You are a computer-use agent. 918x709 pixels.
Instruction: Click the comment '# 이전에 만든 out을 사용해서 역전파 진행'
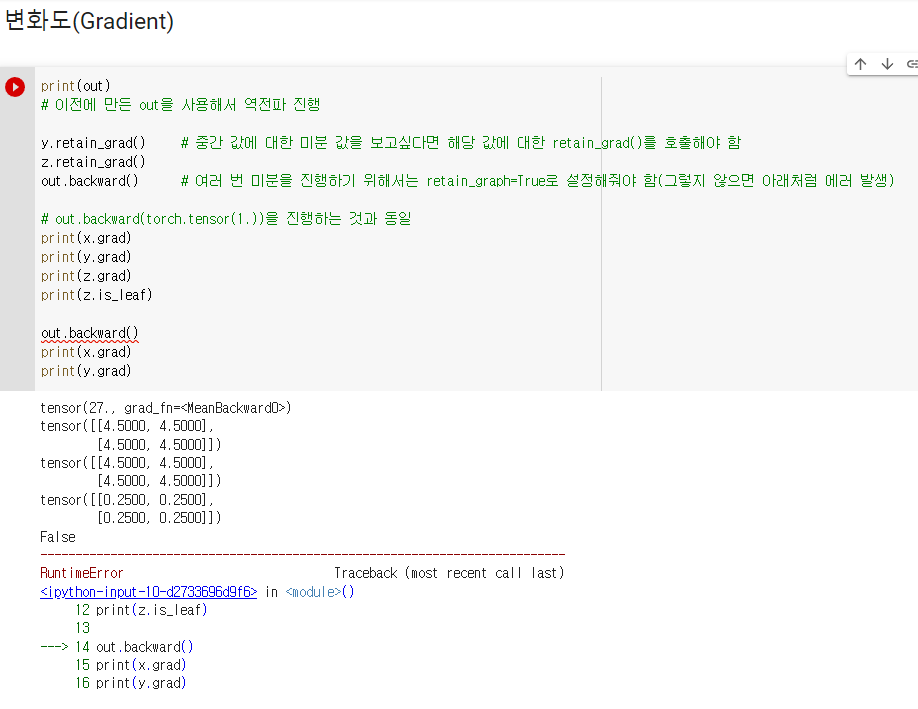180,105
